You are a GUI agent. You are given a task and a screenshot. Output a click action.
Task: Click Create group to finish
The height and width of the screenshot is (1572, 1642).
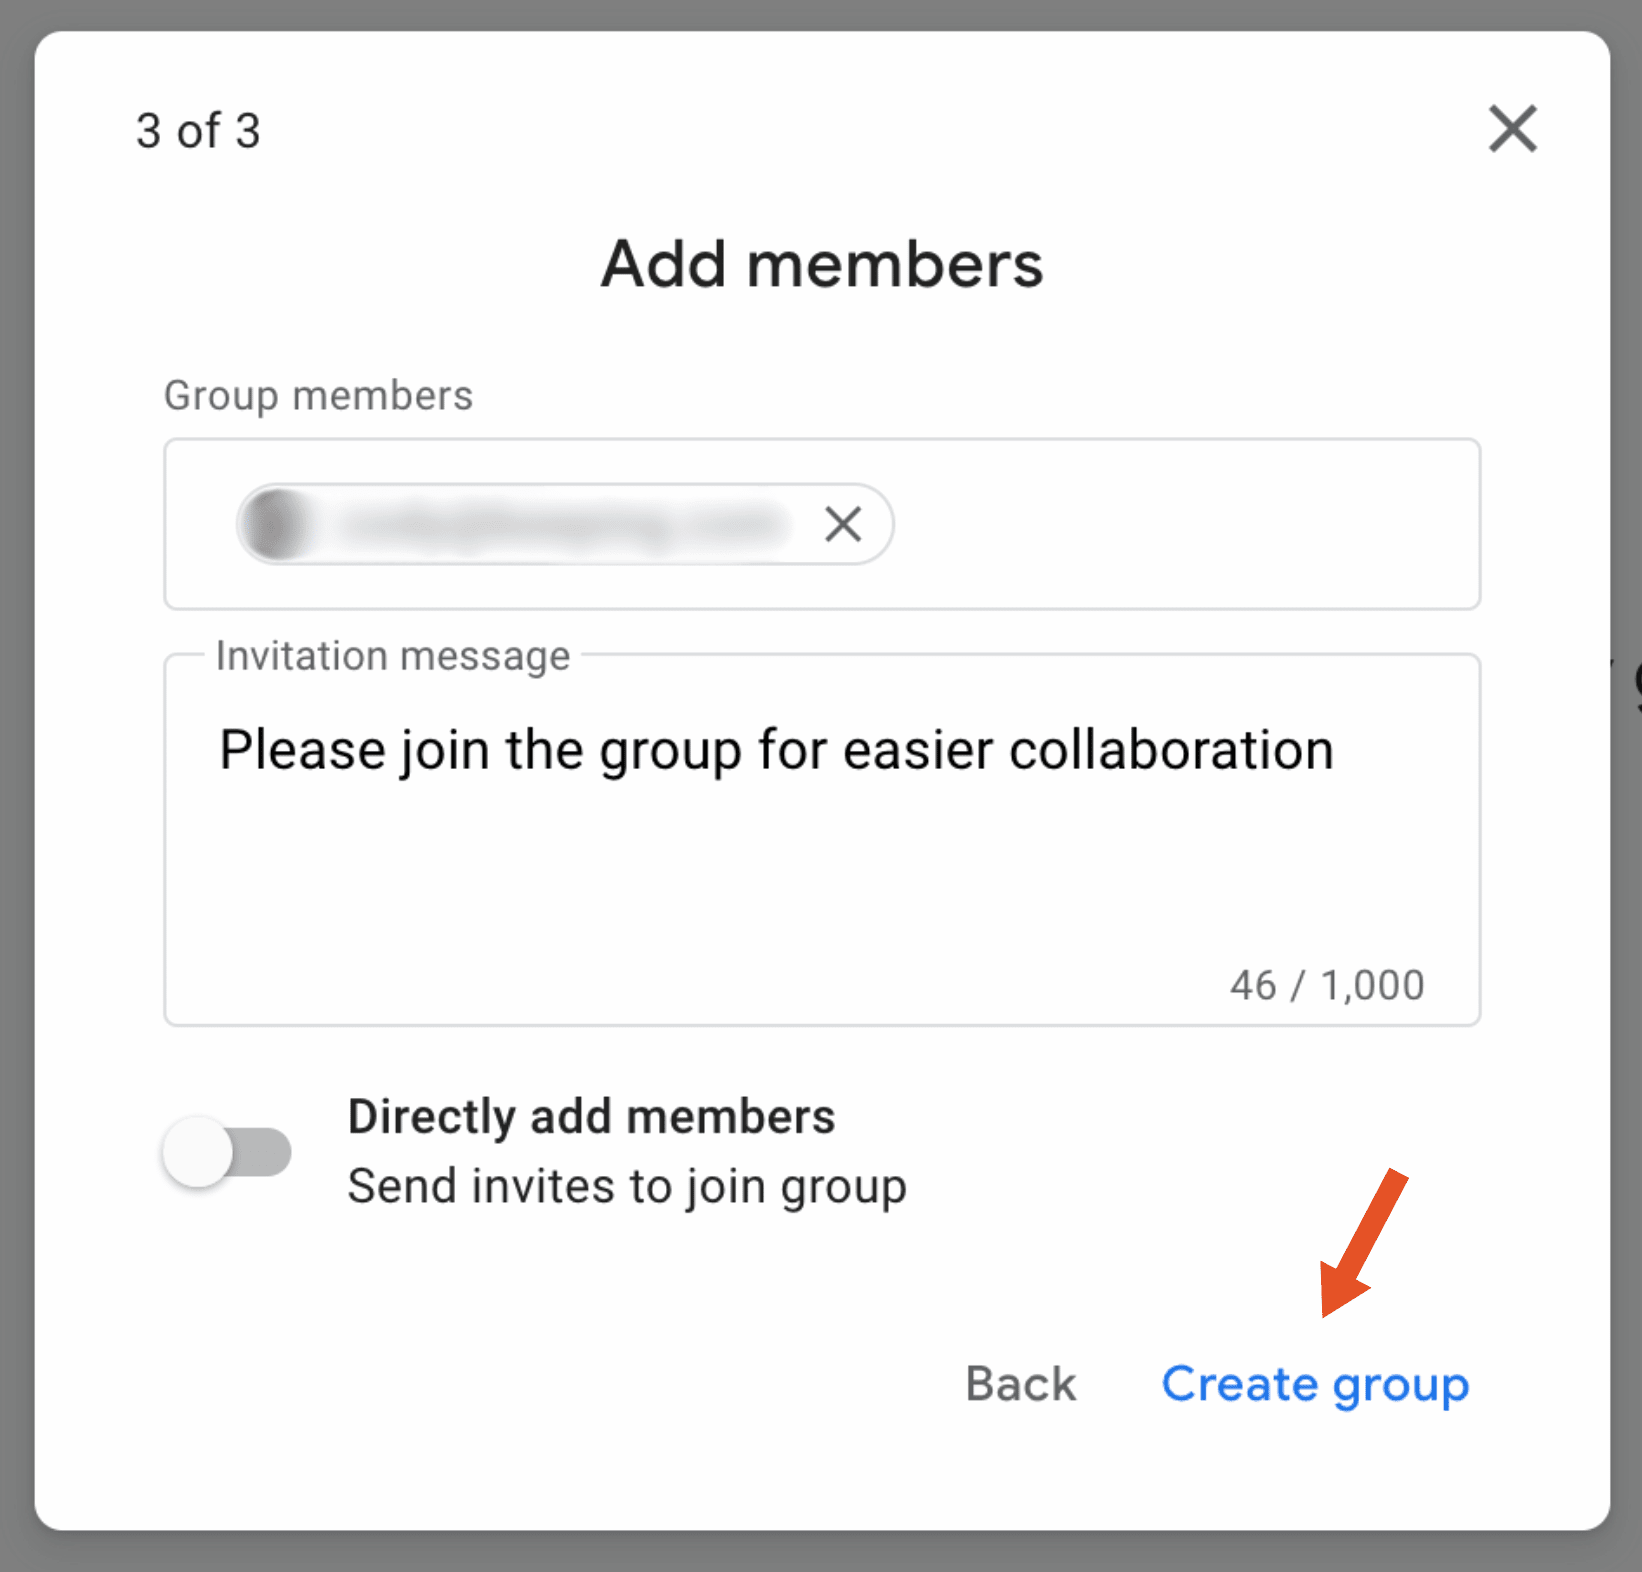[1314, 1384]
